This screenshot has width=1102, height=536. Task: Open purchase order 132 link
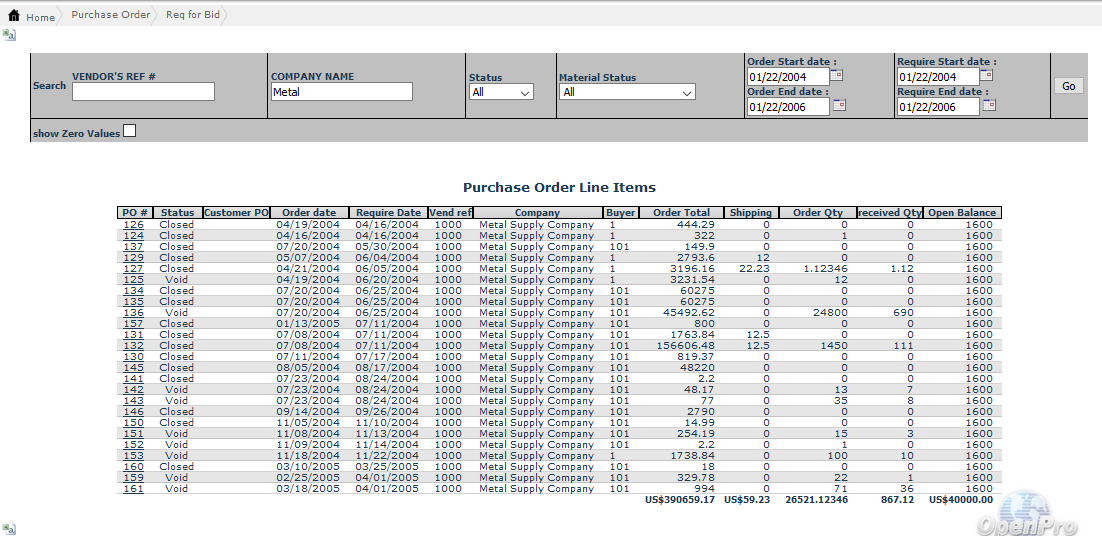coord(133,346)
